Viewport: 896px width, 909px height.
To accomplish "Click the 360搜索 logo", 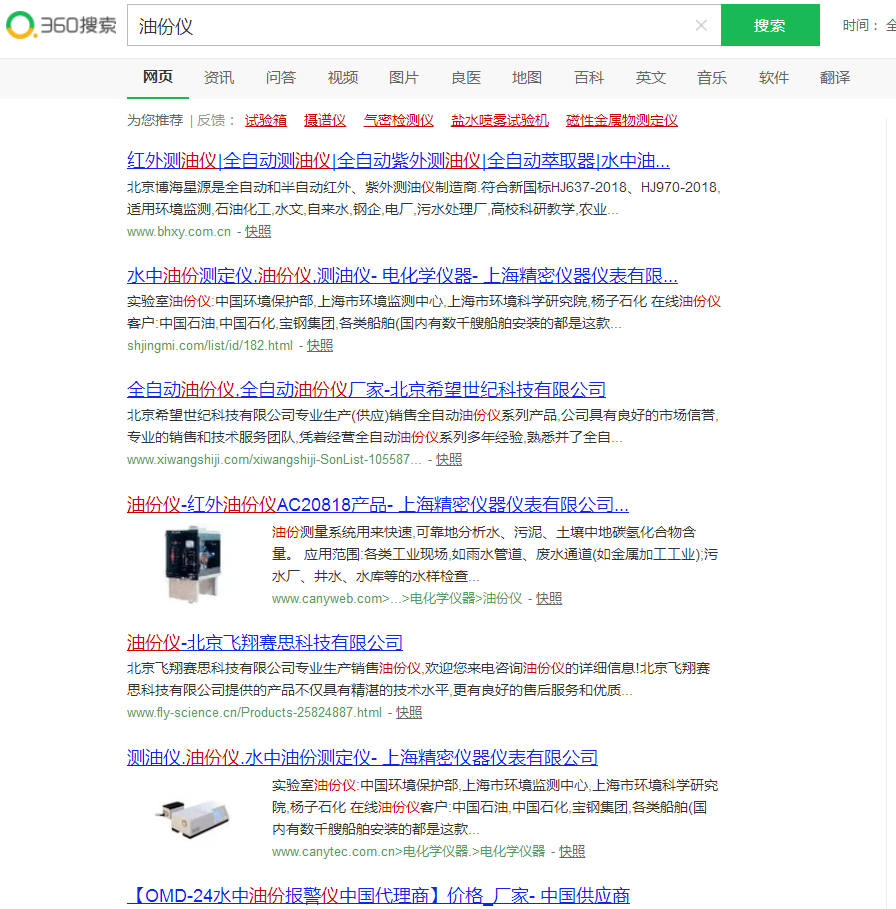I will [61, 25].
